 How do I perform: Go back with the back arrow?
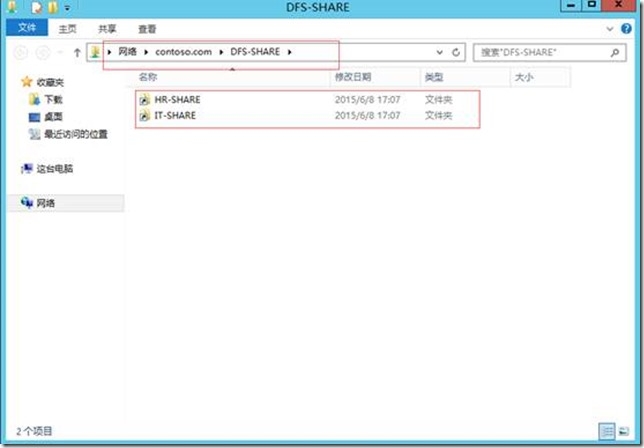point(21,53)
